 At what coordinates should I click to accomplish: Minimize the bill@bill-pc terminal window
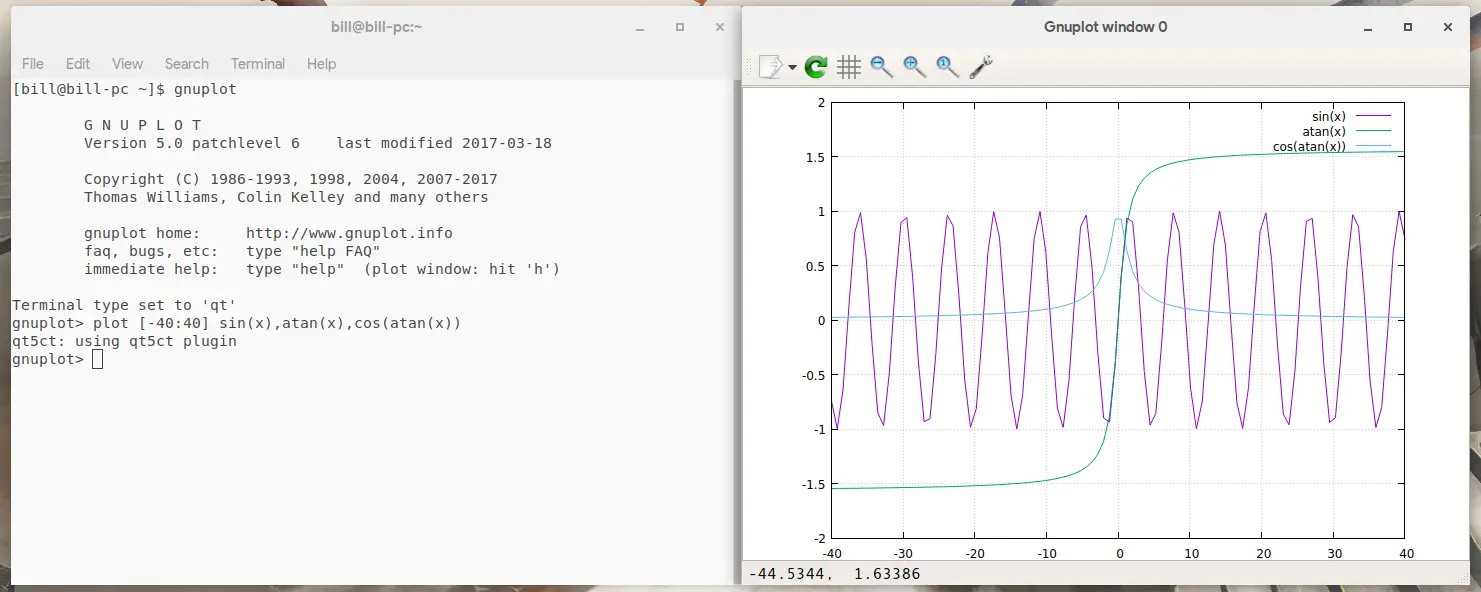[639, 27]
